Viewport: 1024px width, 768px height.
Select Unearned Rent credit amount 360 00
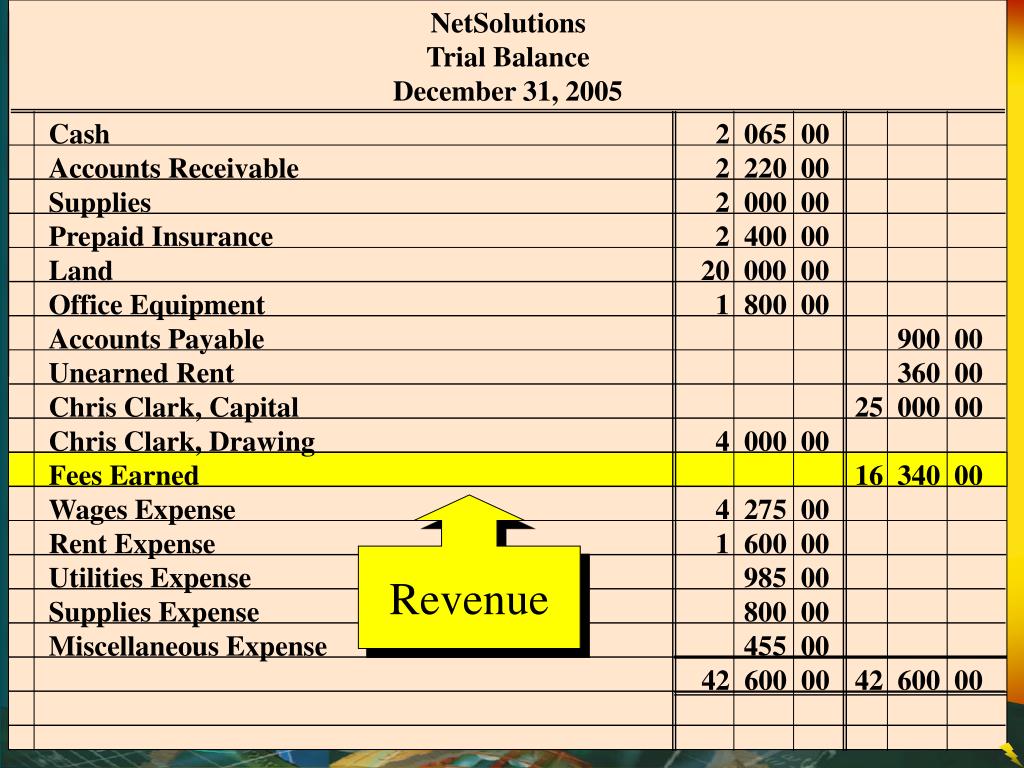(940, 374)
